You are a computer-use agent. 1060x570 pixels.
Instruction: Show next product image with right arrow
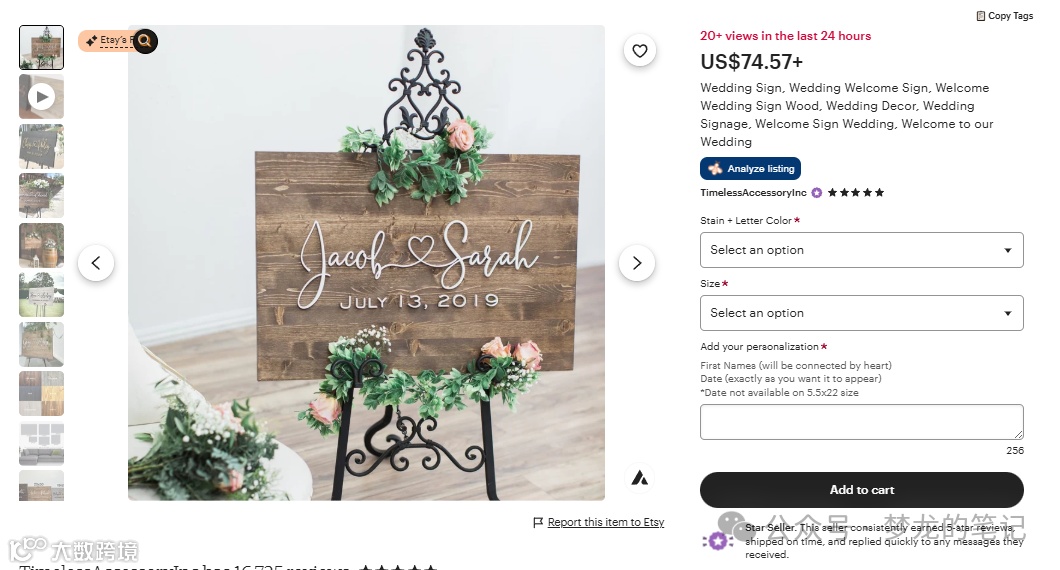coord(636,263)
